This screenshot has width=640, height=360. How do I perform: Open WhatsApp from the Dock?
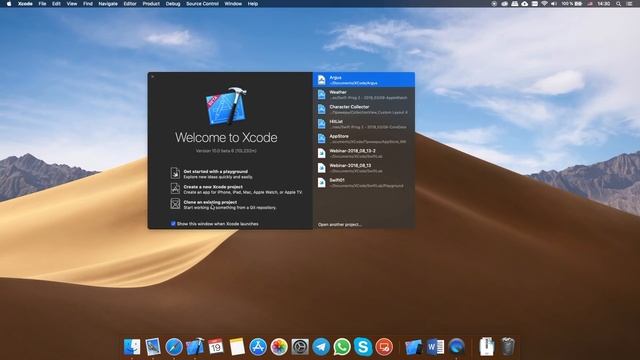[342, 347]
